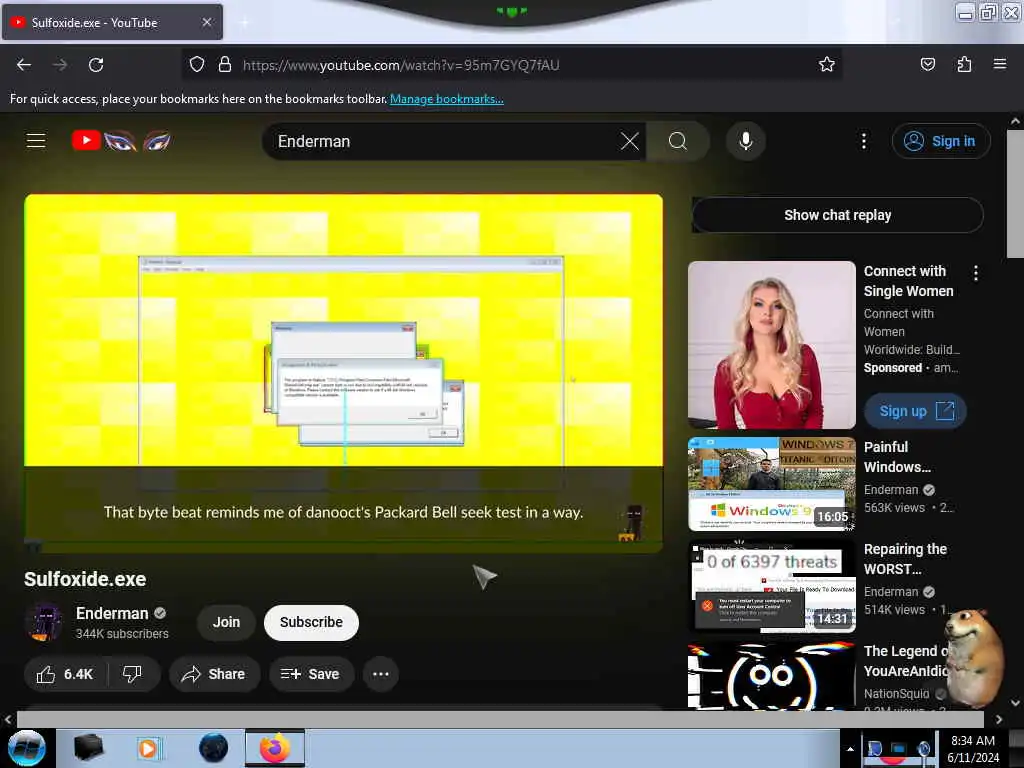1024x768 pixels.
Task: Open the dark globe taskbar icon
Action: [213, 748]
